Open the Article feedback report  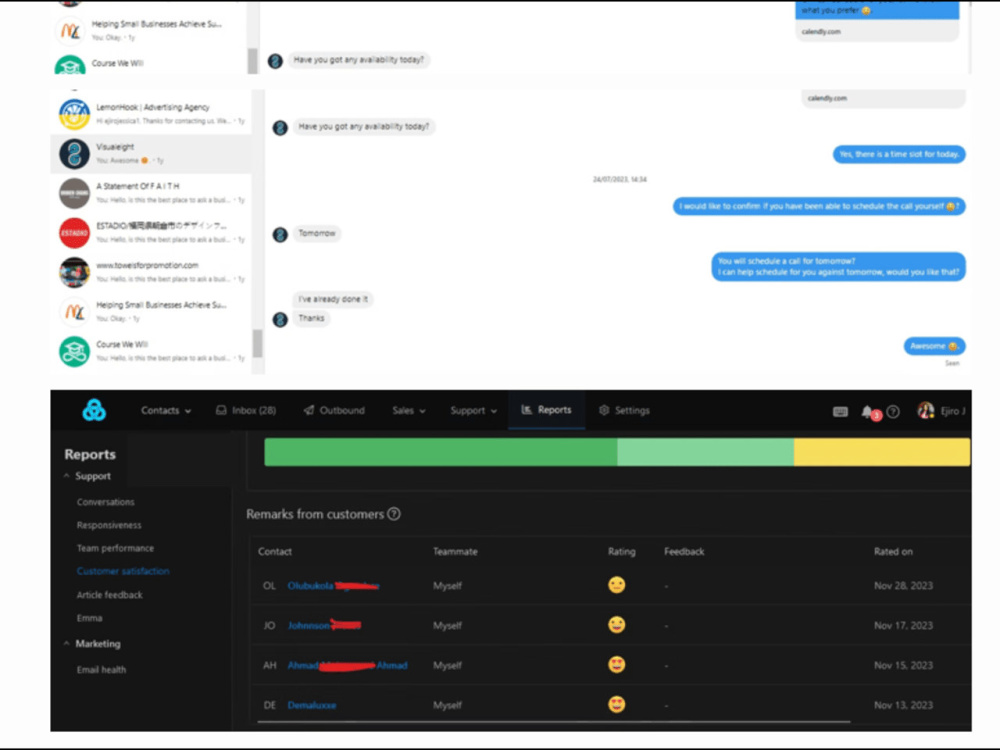[110, 595]
